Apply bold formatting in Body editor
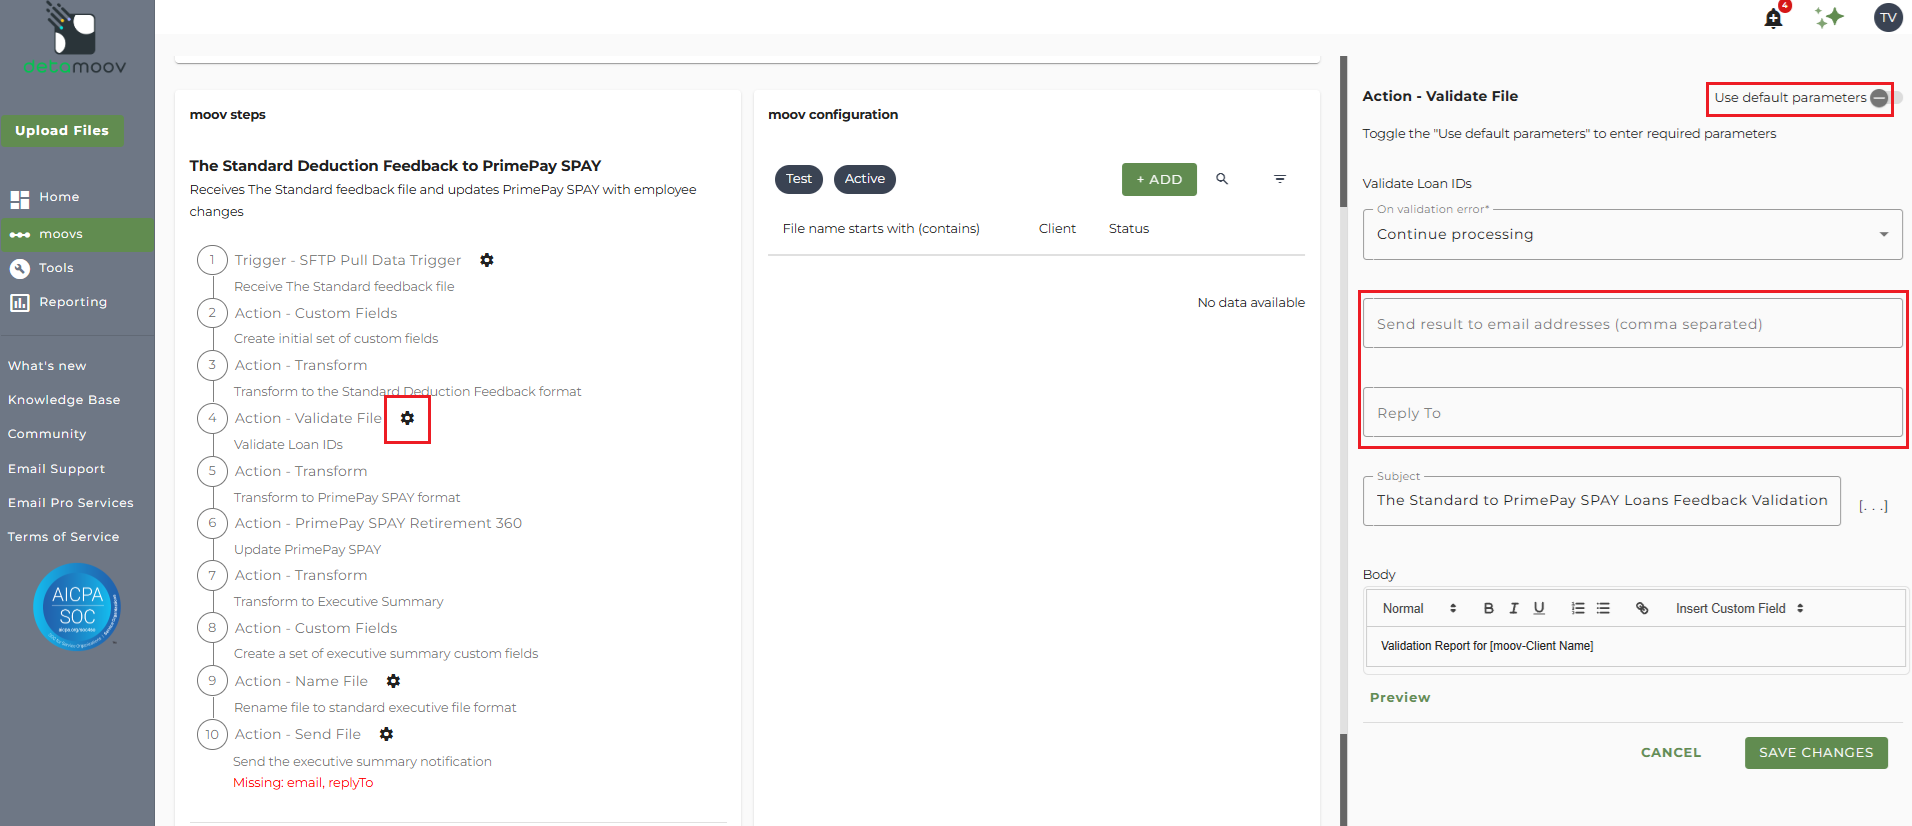Screen dimensions: 1912x826 (1488, 608)
